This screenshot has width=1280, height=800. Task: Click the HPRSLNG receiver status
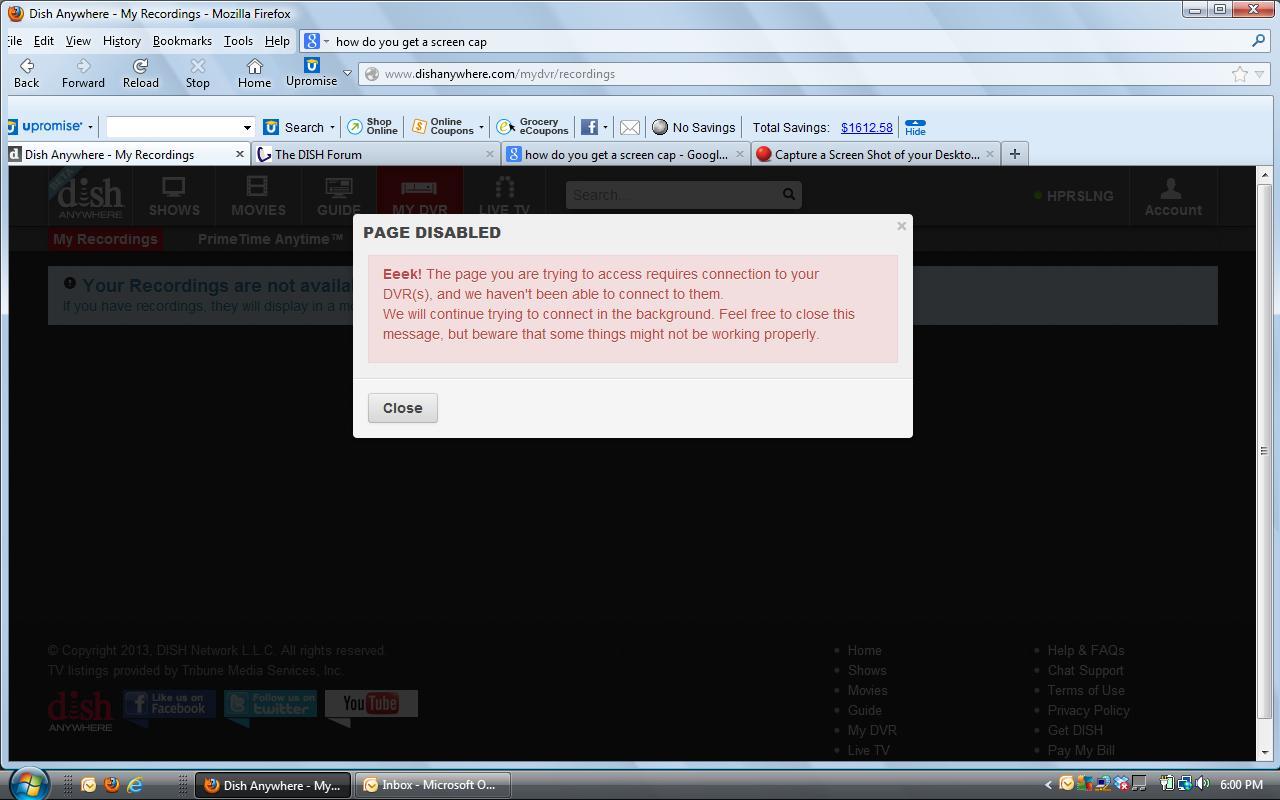[1074, 196]
